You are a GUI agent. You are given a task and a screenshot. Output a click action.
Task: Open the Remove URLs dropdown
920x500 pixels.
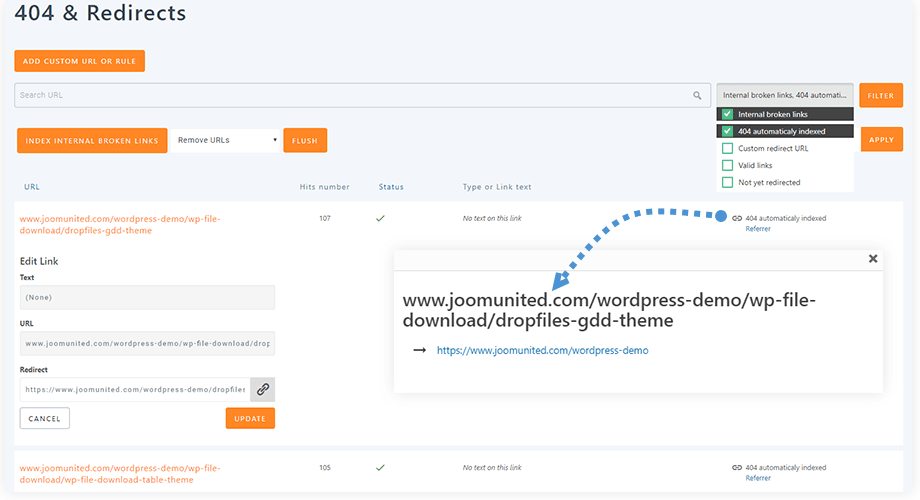(x=226, y=140)
